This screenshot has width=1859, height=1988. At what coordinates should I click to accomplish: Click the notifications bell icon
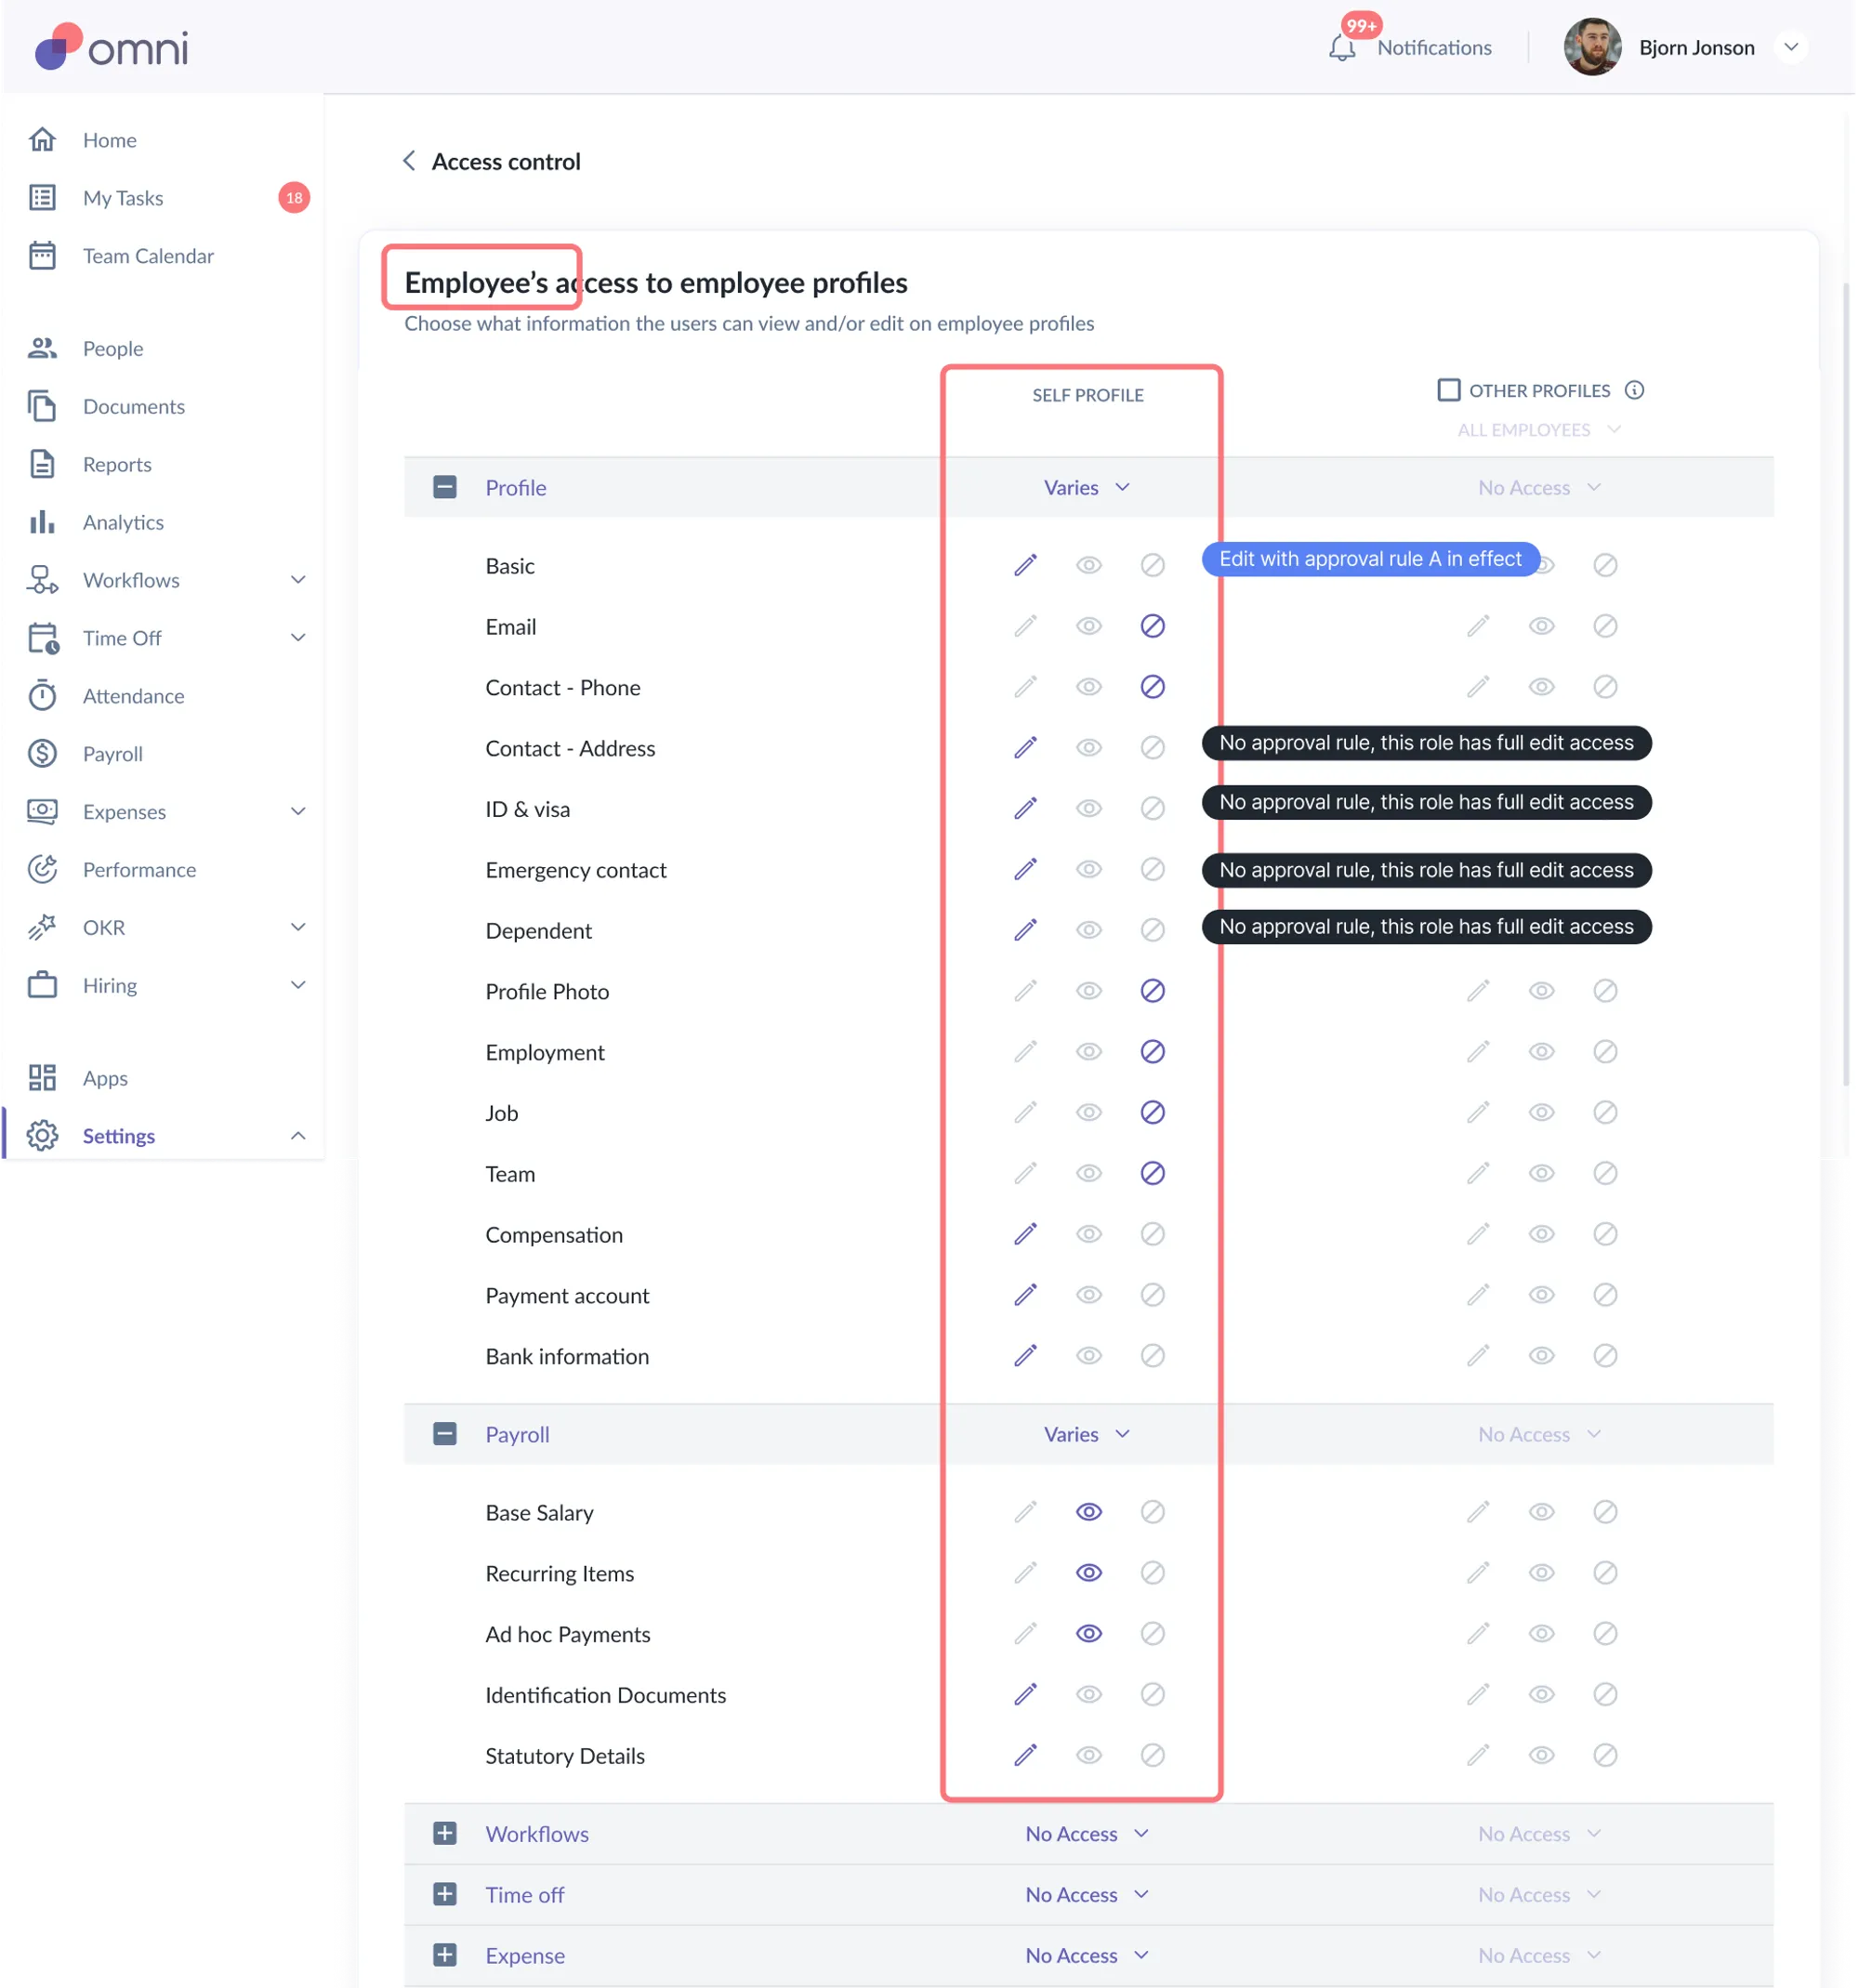pyautogui.click(x=1341, y=48)
